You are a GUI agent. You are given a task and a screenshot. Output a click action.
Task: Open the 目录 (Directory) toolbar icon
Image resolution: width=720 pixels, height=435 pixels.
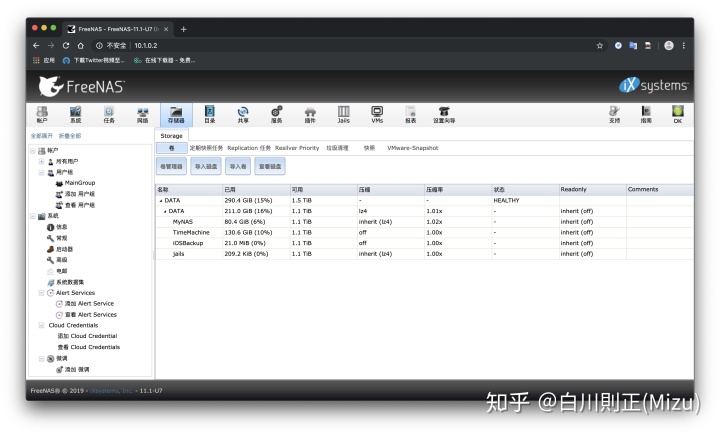pos(210,114)
